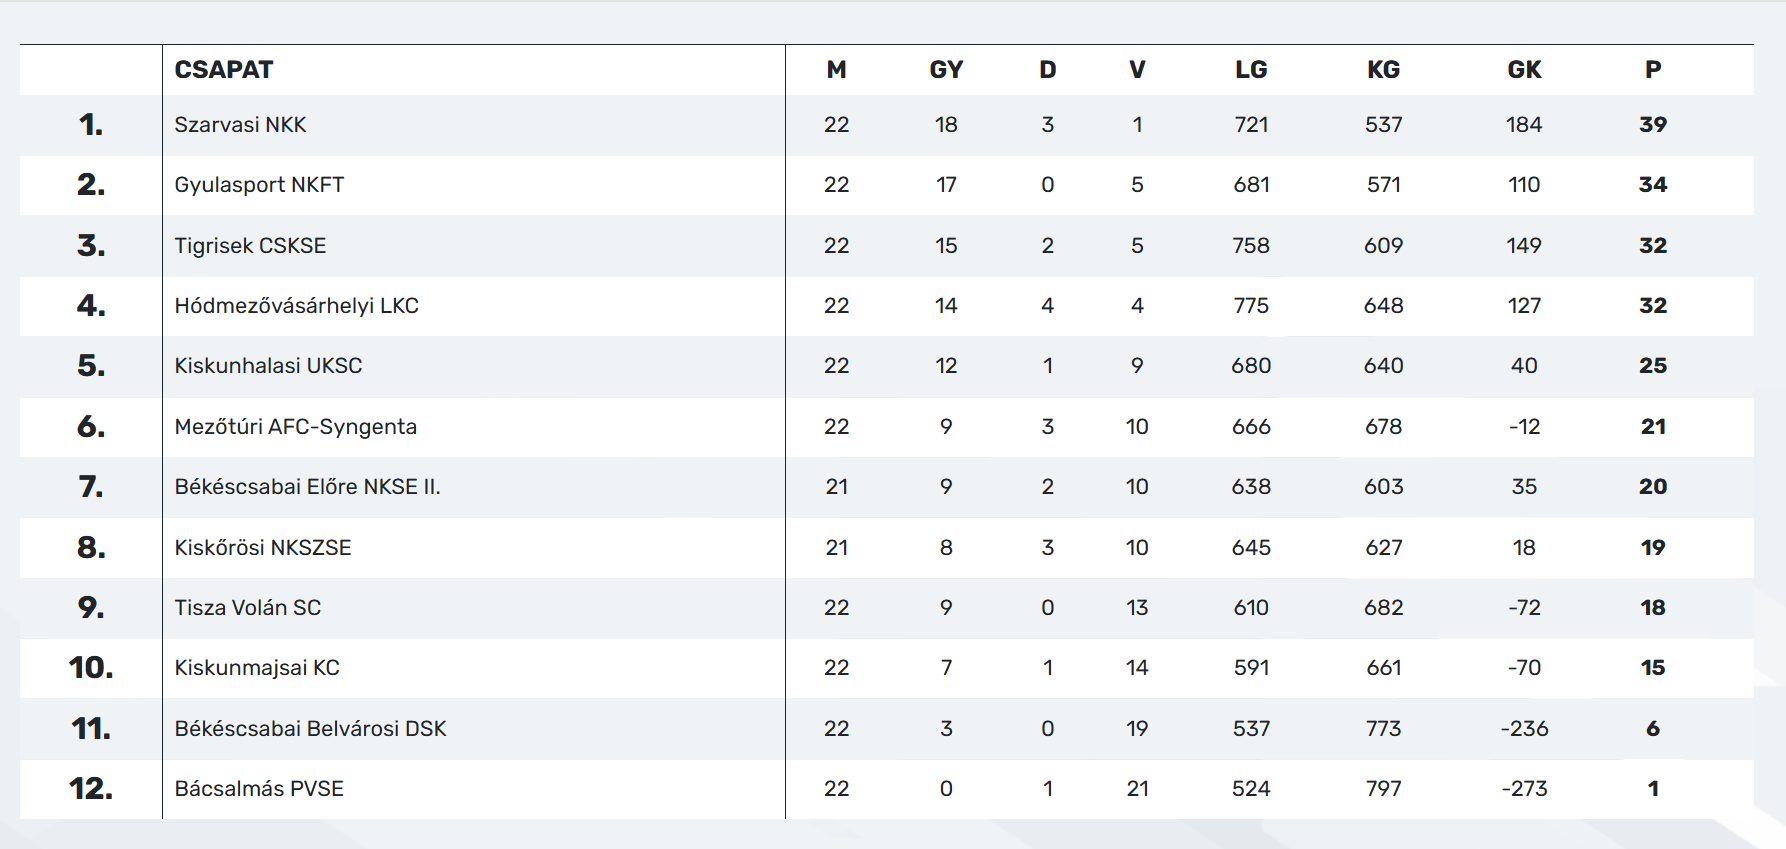The height and width of the screenshot is (849, 1786).
Task: Click the Szarvasi NKK team name
Action: point(240,125)
